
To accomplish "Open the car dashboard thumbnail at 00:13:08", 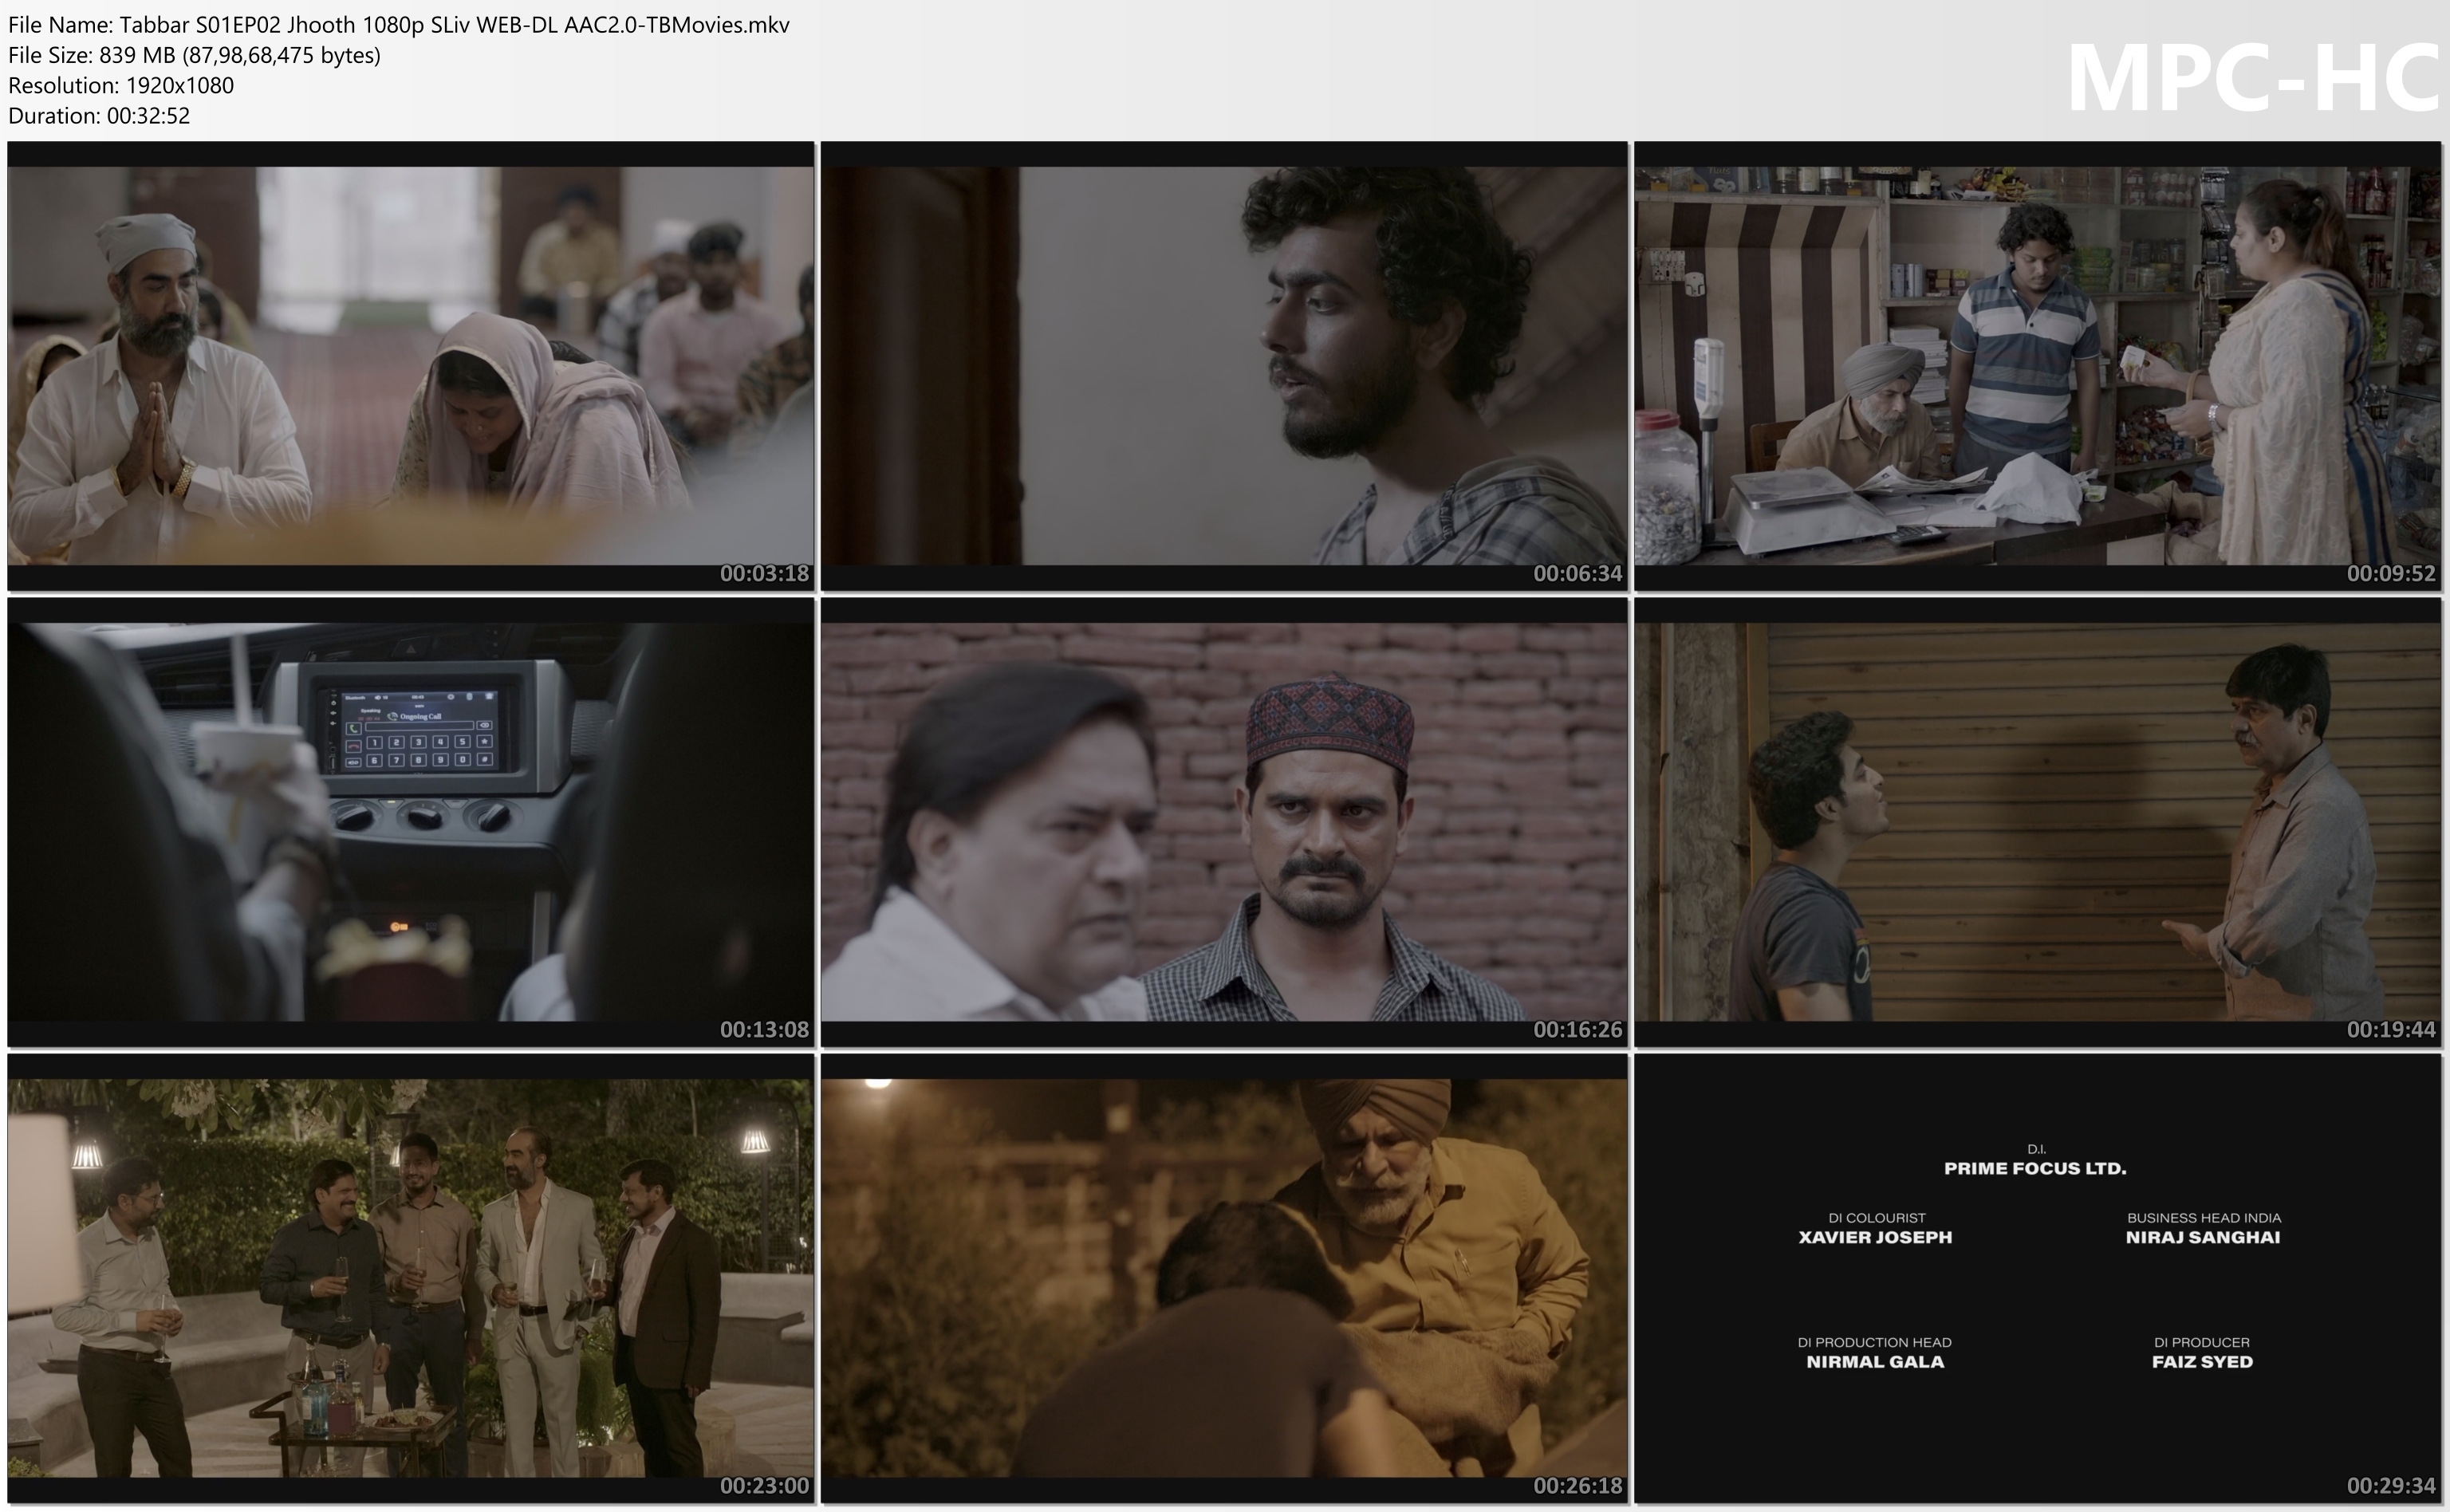I will pos(411,822).
